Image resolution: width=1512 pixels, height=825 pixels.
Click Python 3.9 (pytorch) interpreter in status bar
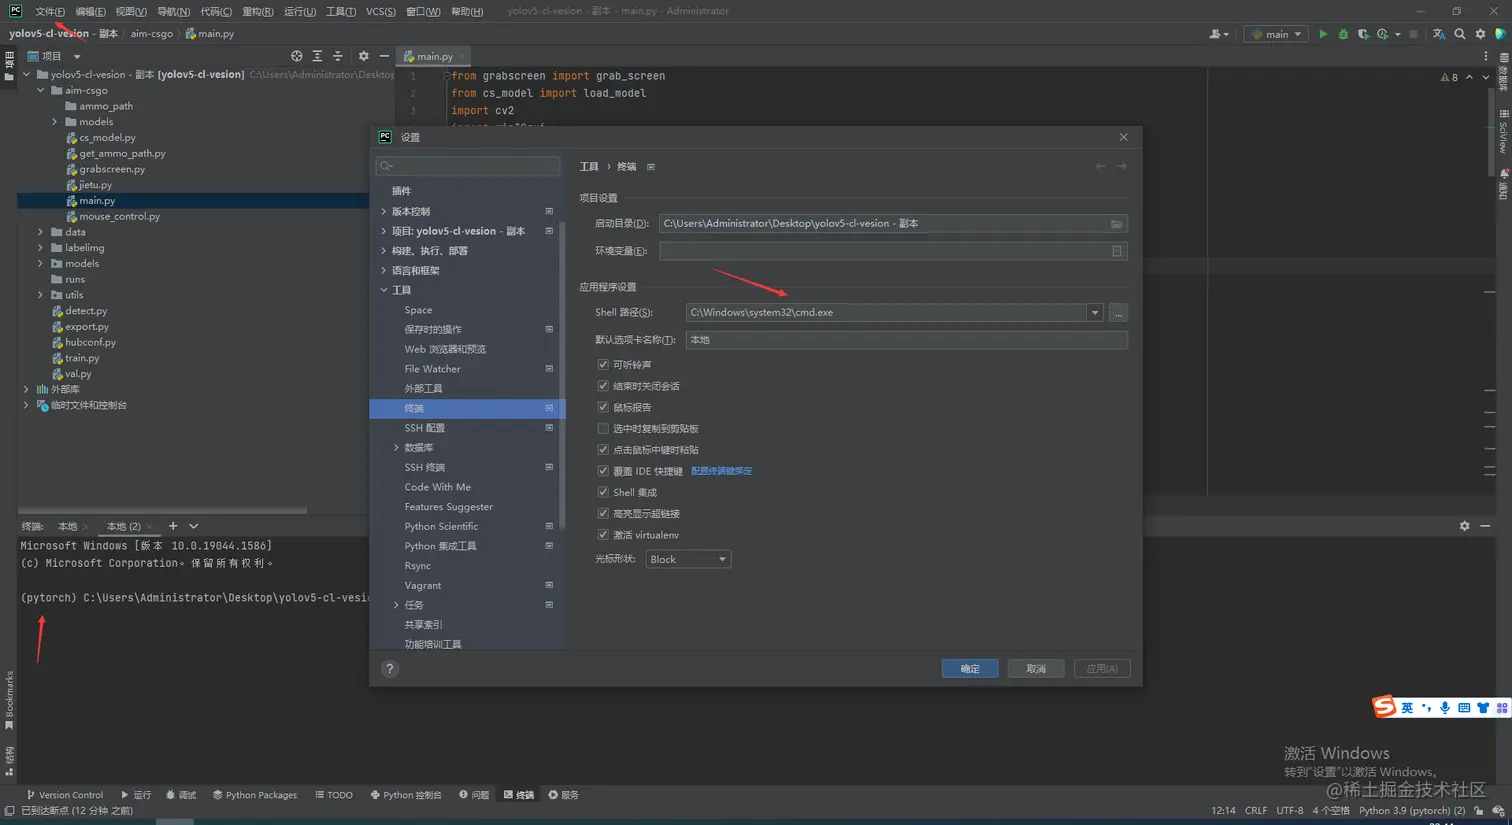(1412, 811)
